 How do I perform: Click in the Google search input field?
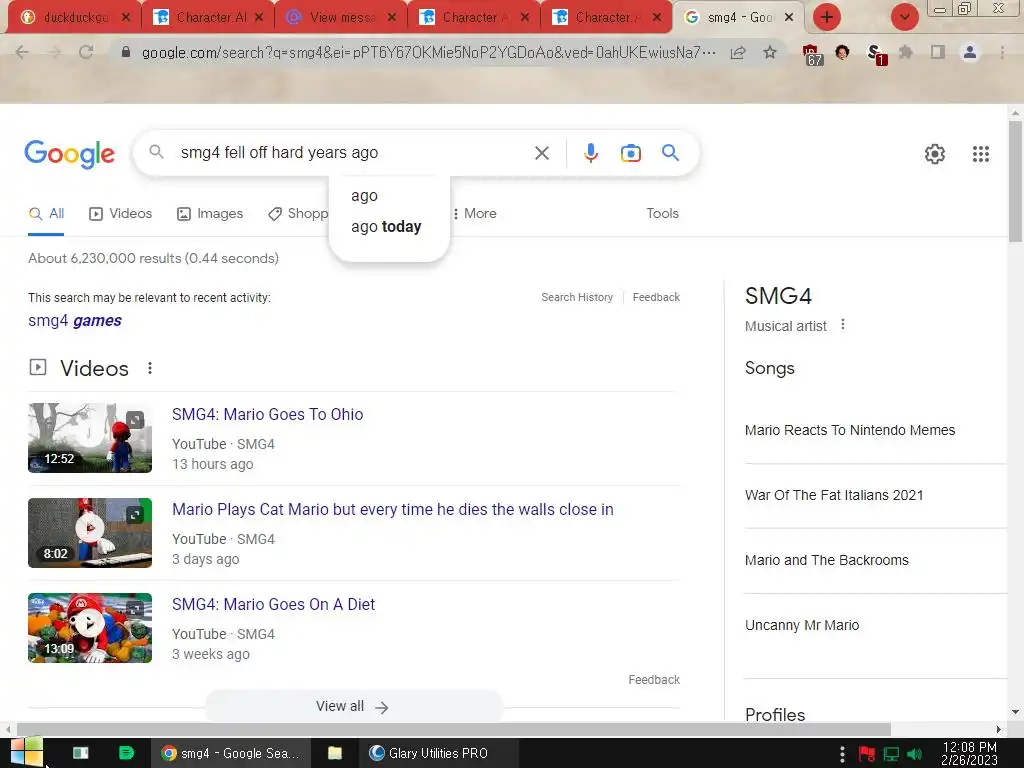[x=353, y=153]
